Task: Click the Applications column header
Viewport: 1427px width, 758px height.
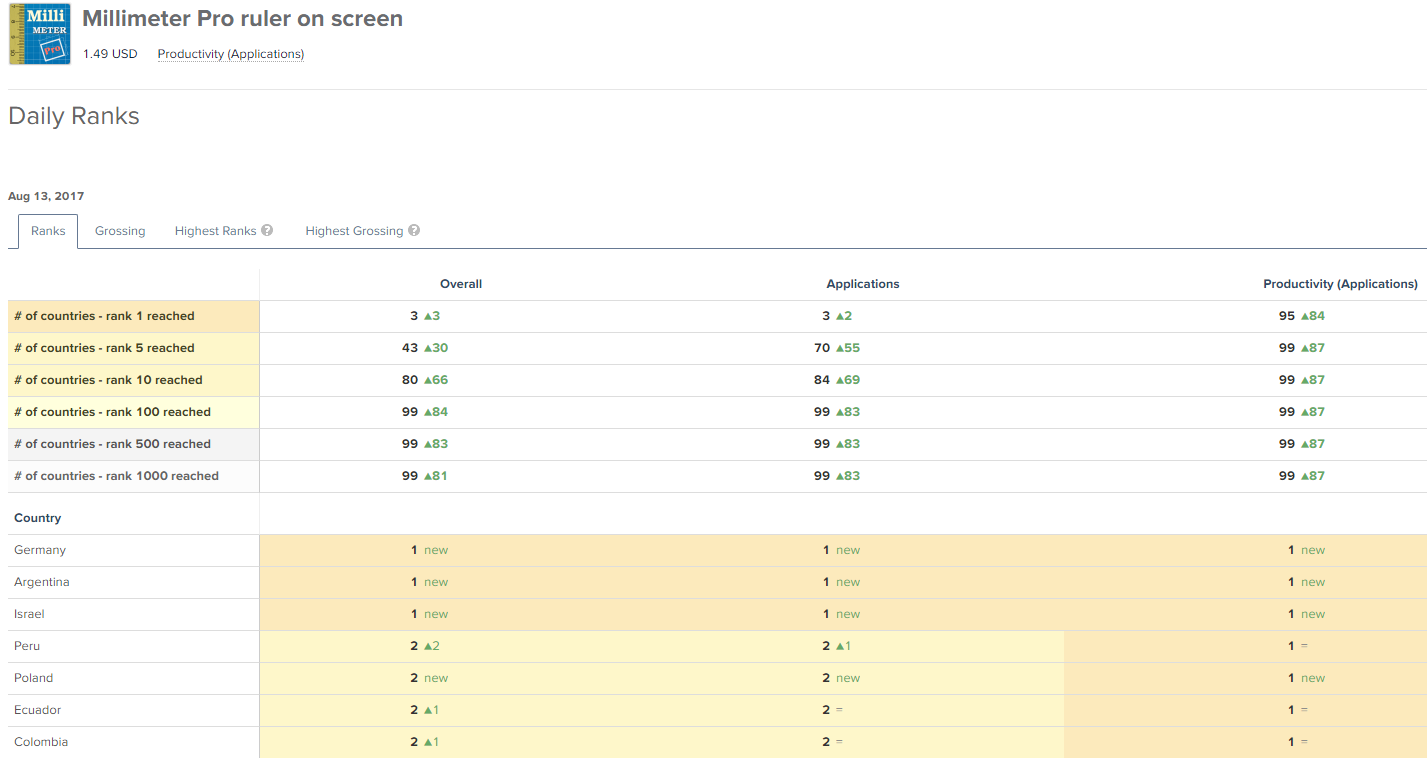Action: point(863,284)
